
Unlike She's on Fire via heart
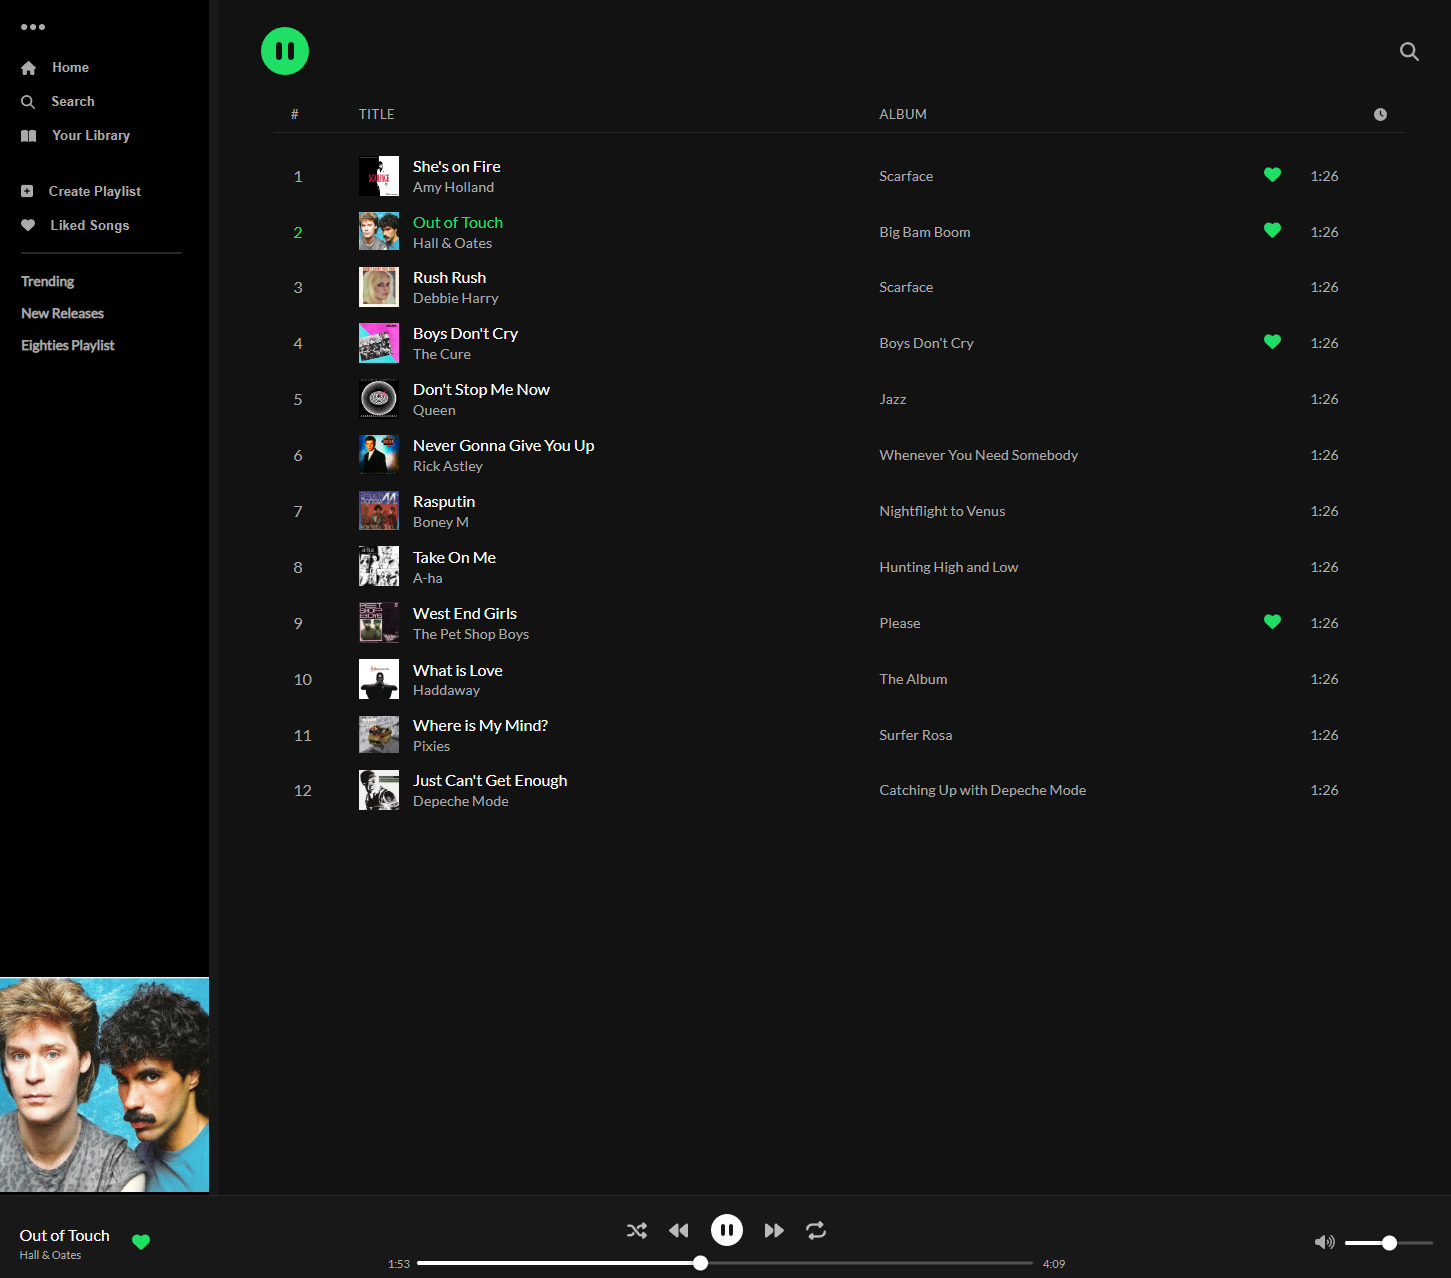pos(1272,175)
